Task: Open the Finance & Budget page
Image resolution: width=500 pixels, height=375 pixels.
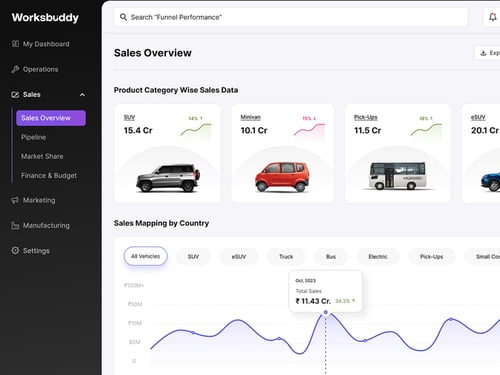Action: [x=49, y=176]
